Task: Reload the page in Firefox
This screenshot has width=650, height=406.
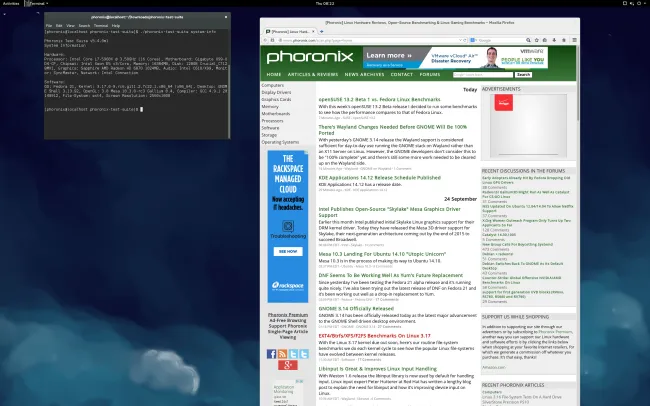Action: click(465, 40)
